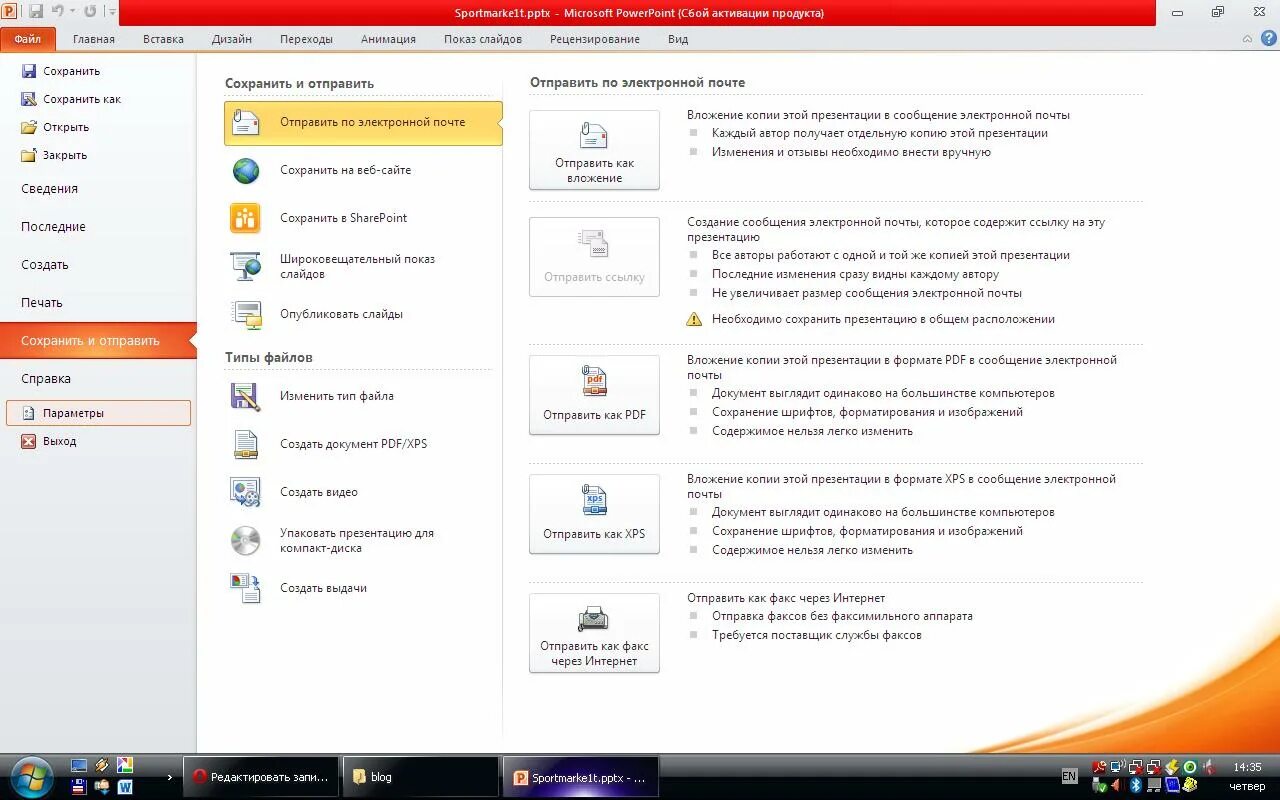Open the Показ слайдов ribbon tab
Screen dimensions: 1280x800
tap(483, 39)
